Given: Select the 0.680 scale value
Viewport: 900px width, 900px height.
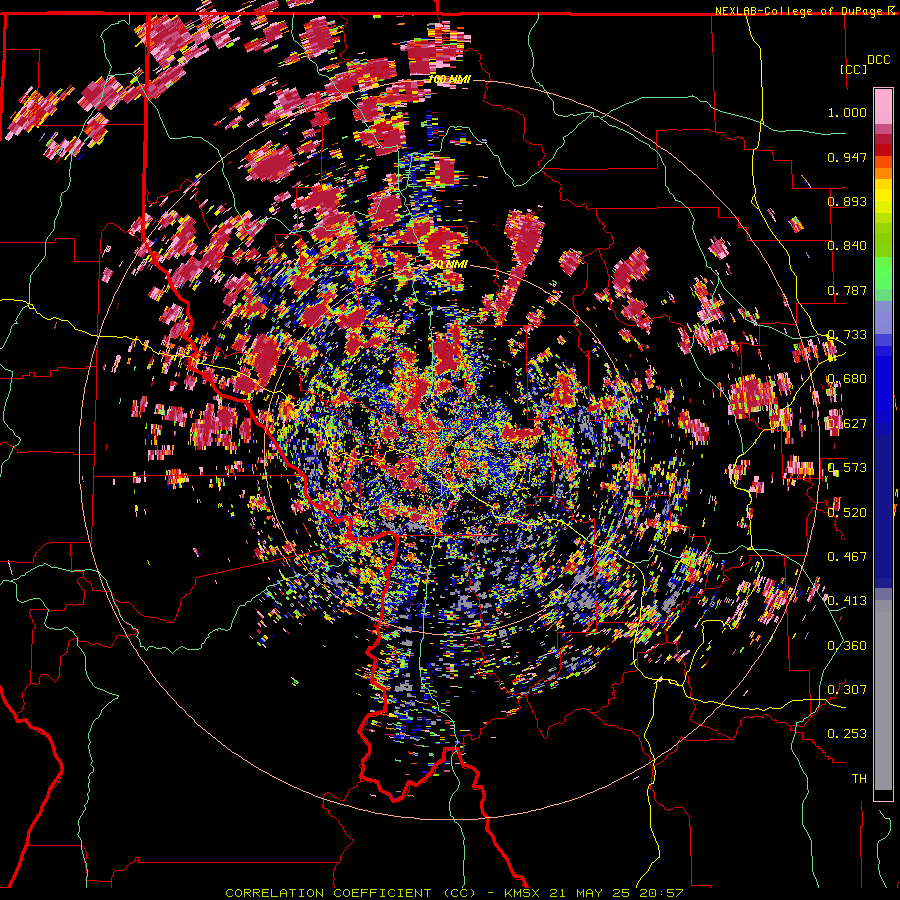Looking at the screenshot, I should pos(847,379).
